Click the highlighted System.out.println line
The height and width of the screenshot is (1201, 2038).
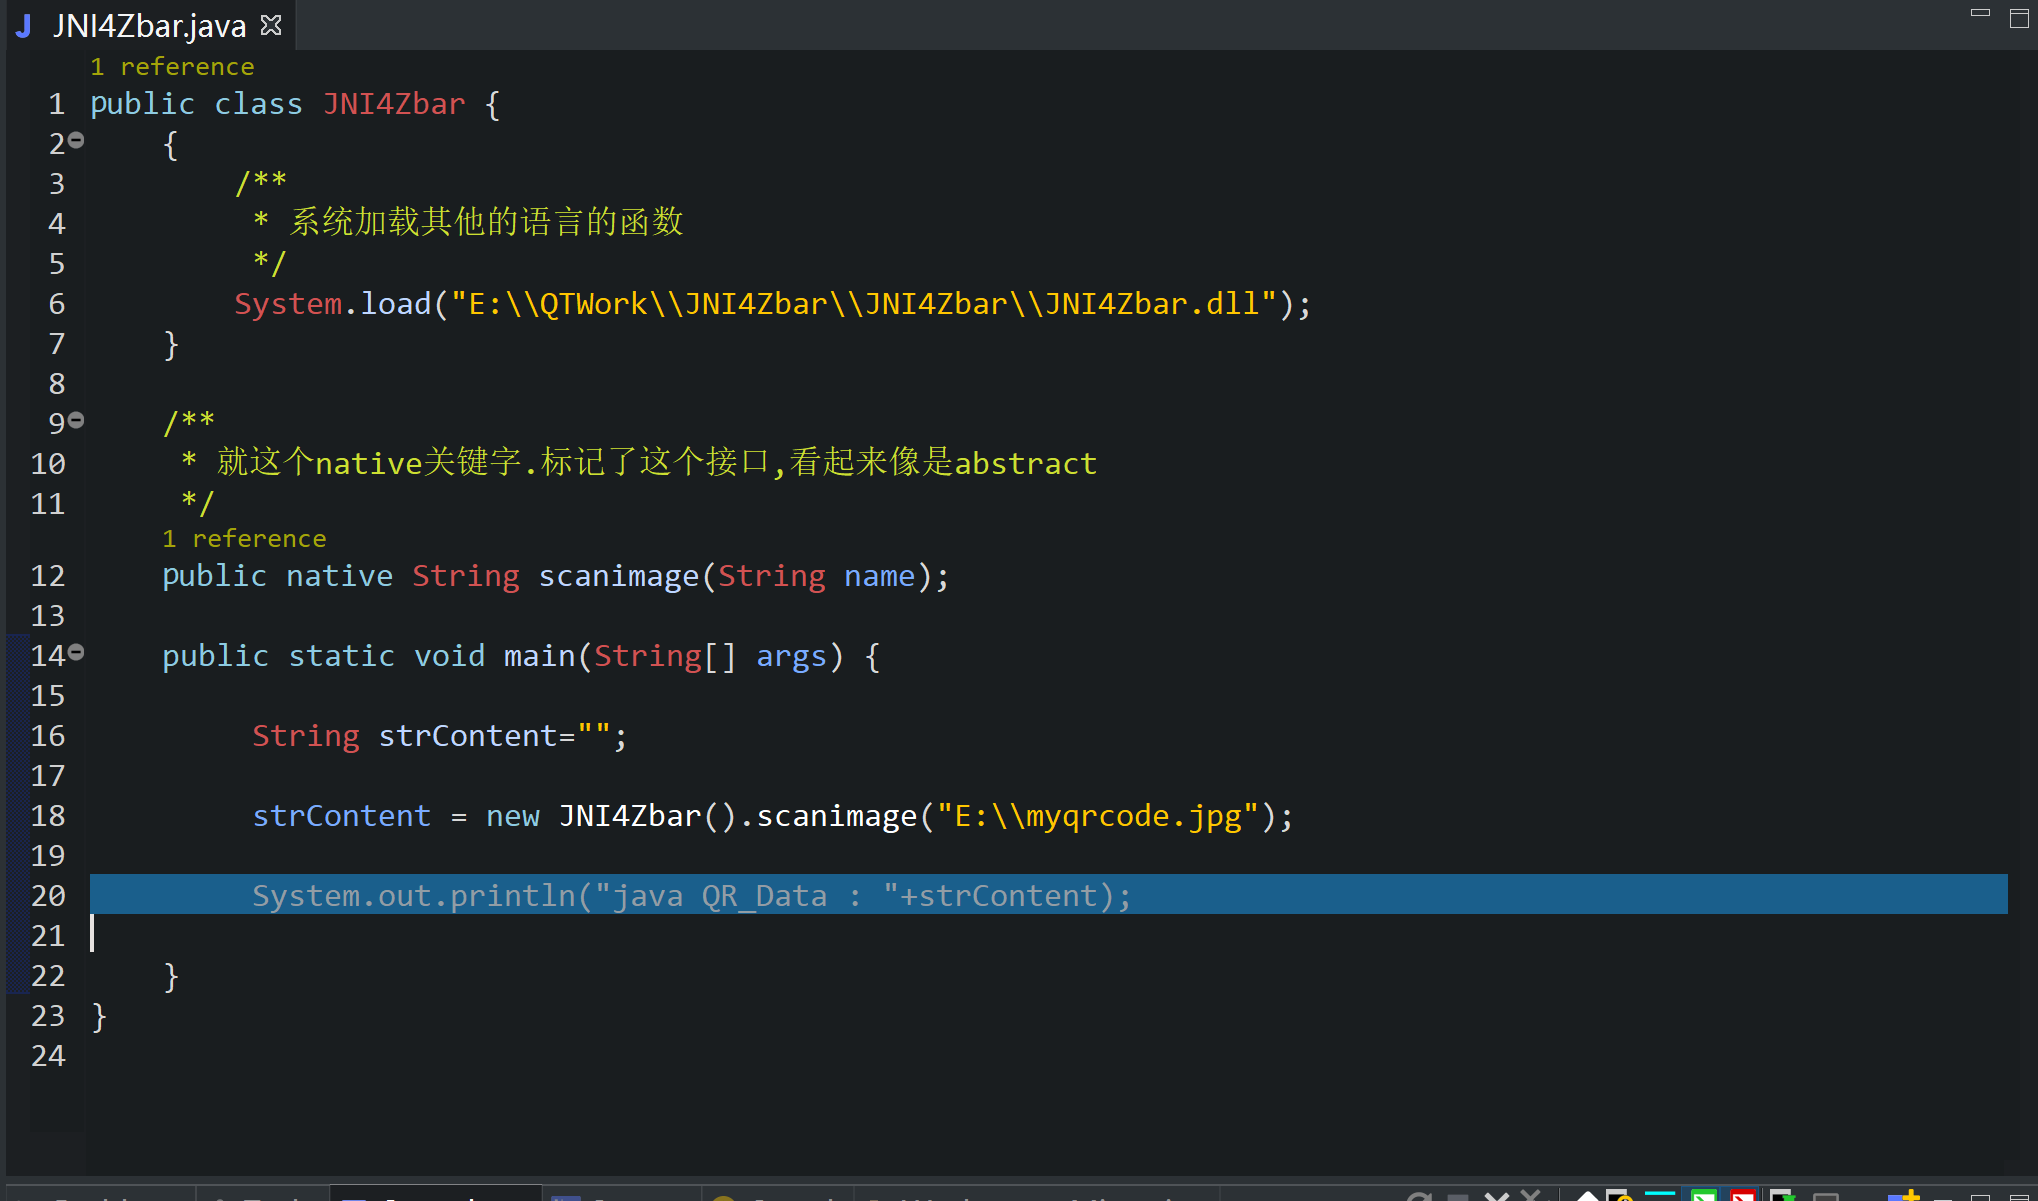click(690, 896)
